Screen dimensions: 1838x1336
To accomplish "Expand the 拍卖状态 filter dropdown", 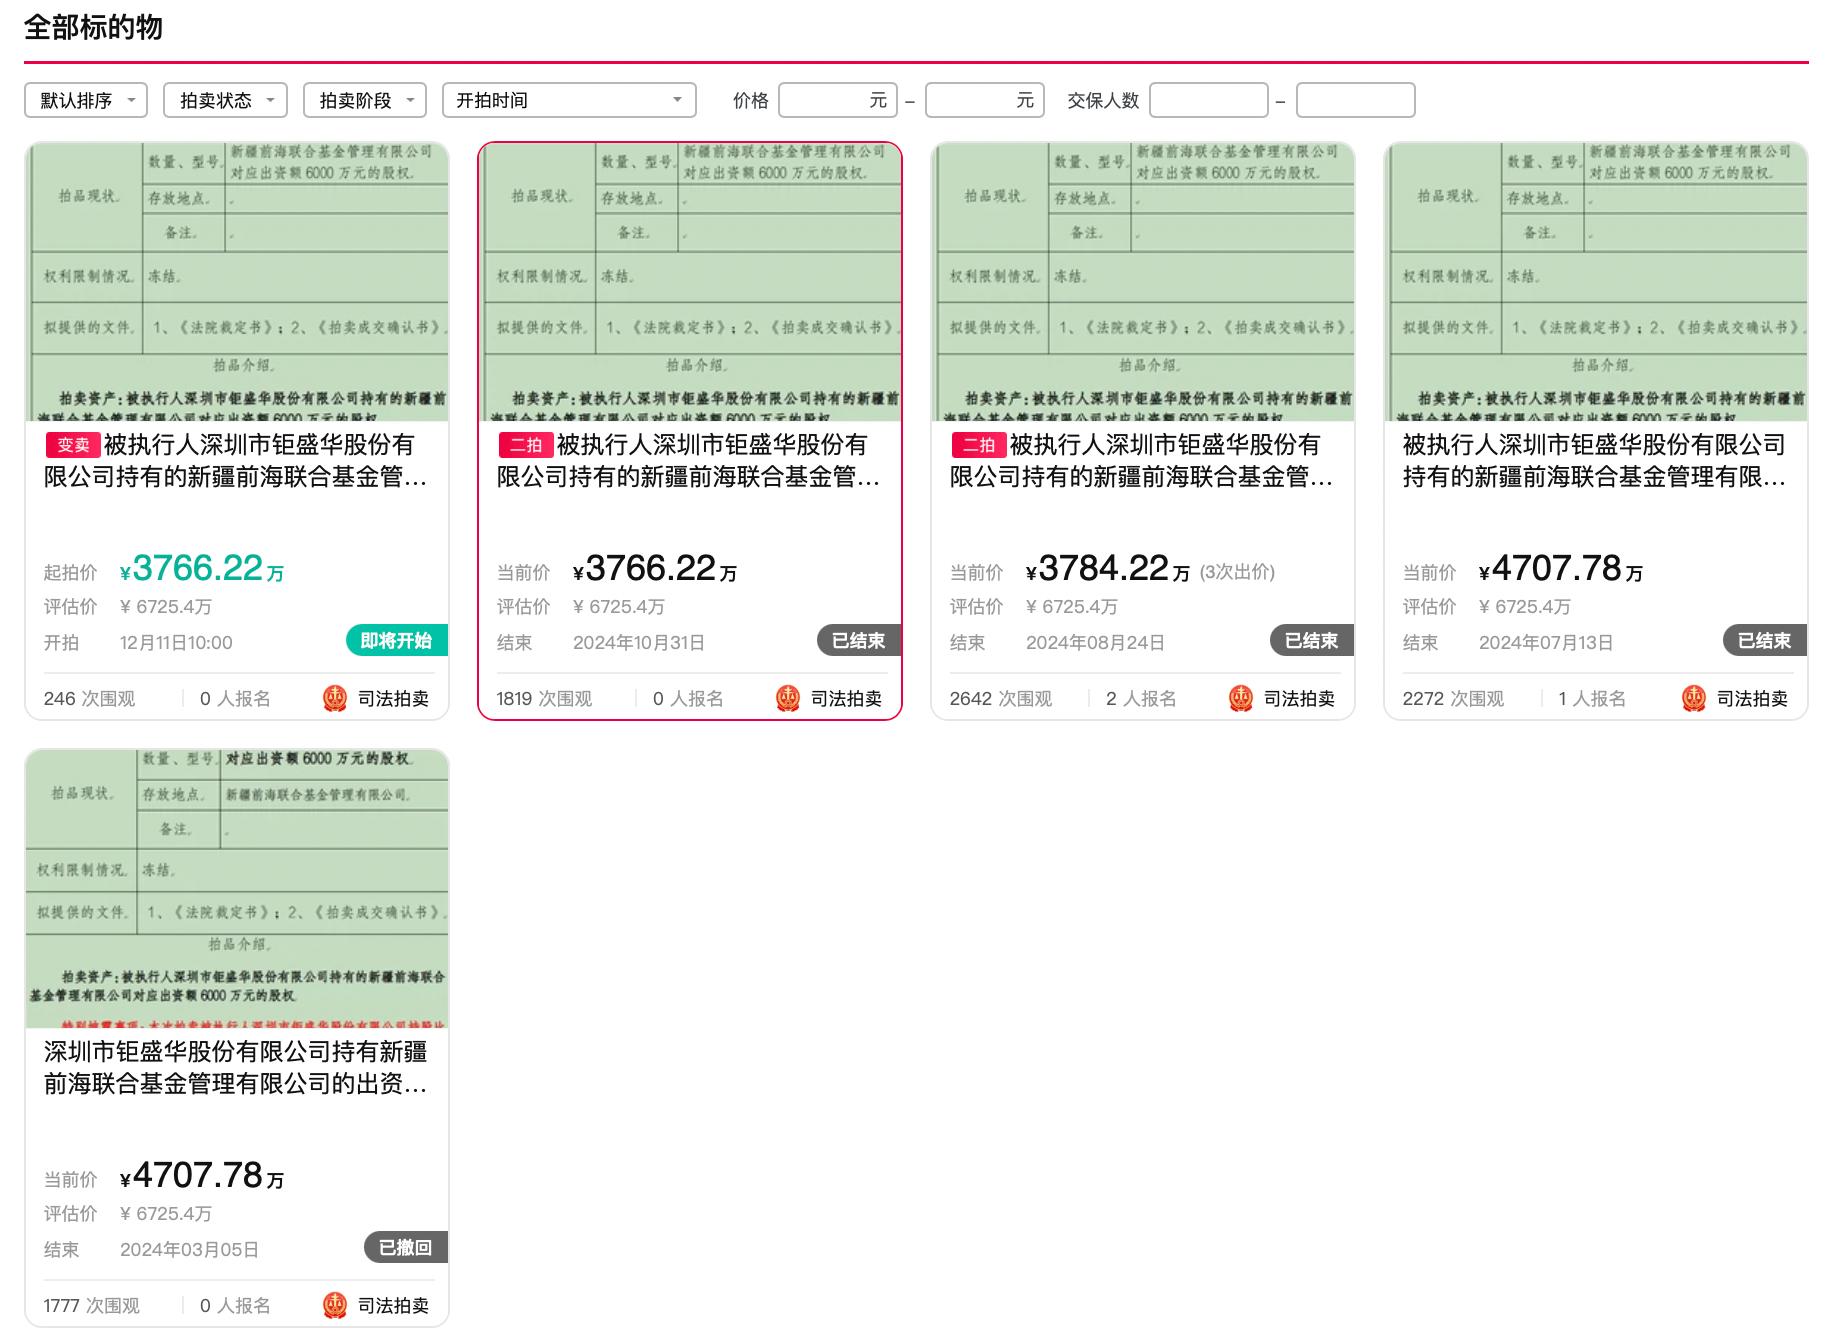I will click(224, 99).
